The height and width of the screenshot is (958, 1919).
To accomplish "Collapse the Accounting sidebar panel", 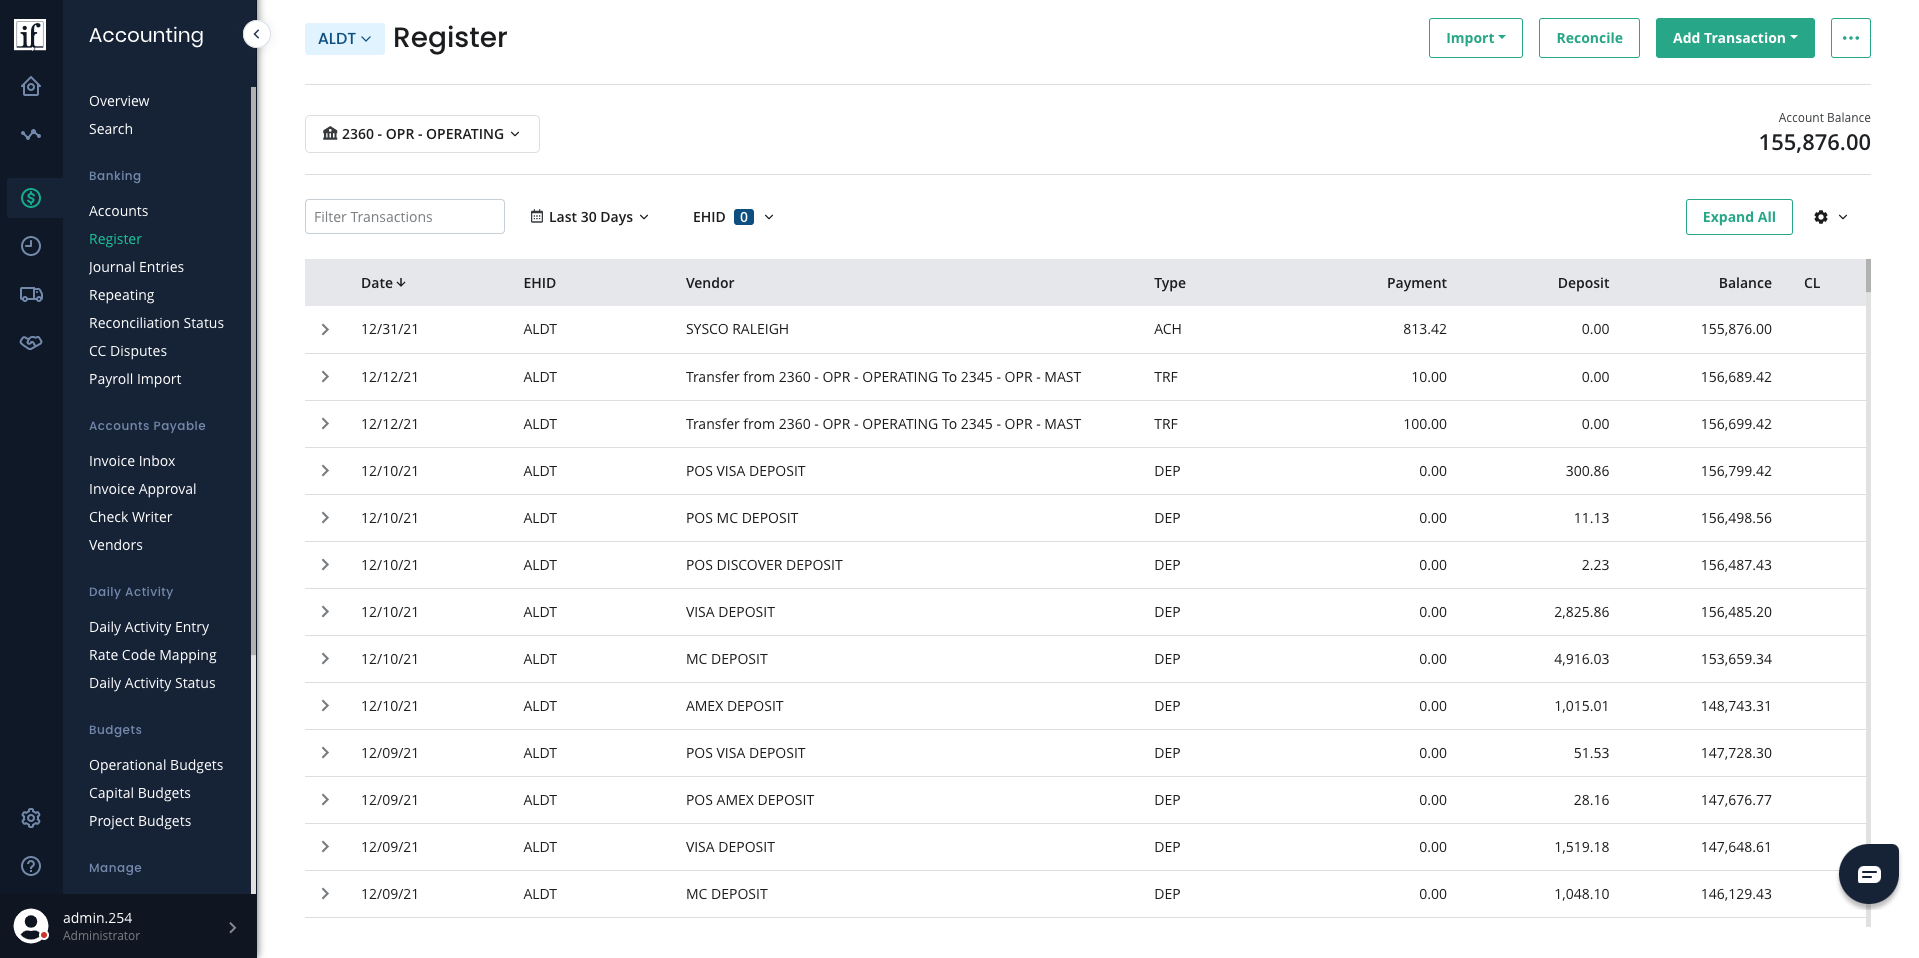I will click(256, 35).
